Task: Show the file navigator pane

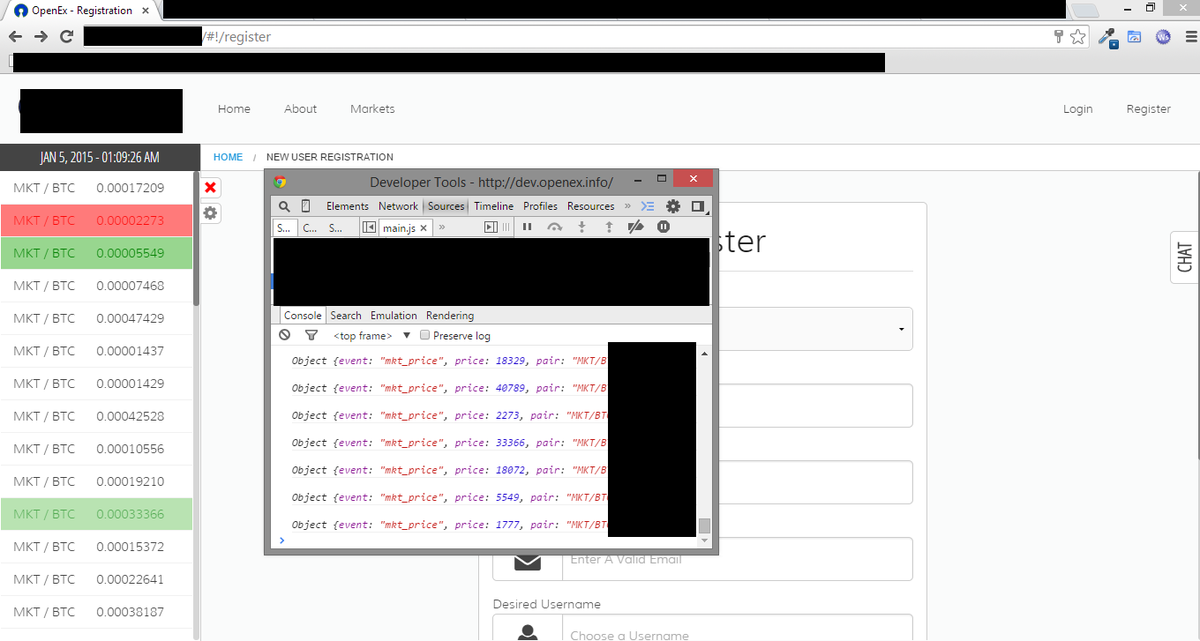Action: tap(369, 228)
